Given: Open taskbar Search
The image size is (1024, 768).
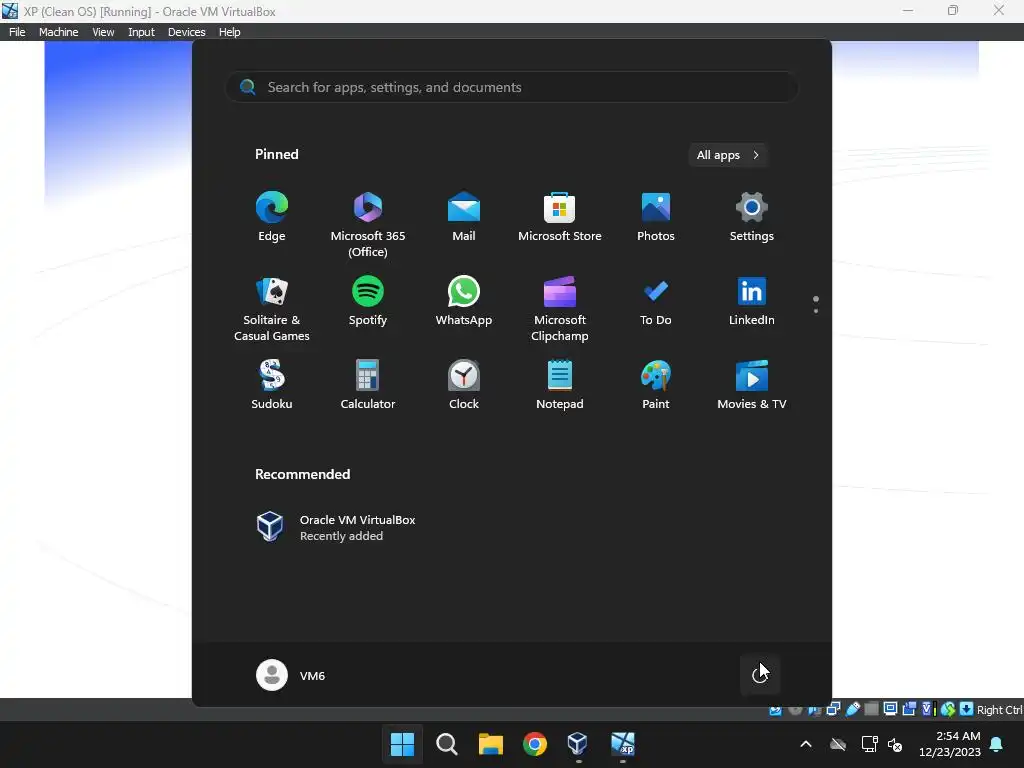Looking at the screenshot, I should (x=447, y=744).
